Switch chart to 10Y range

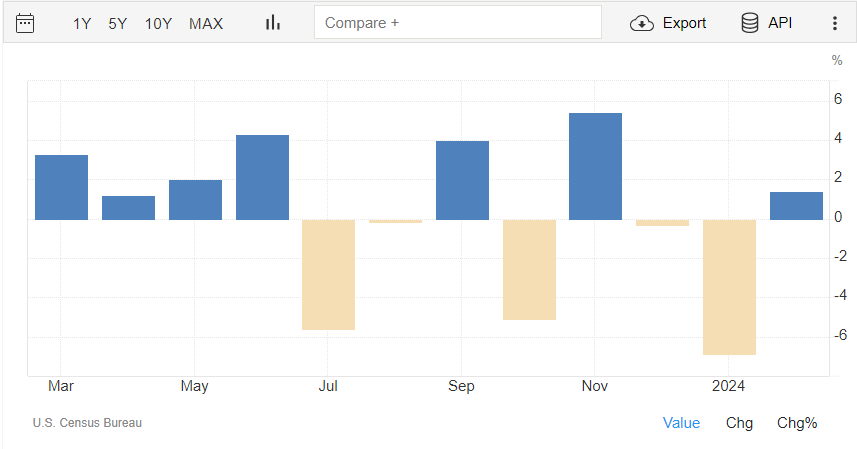point(158,23)
